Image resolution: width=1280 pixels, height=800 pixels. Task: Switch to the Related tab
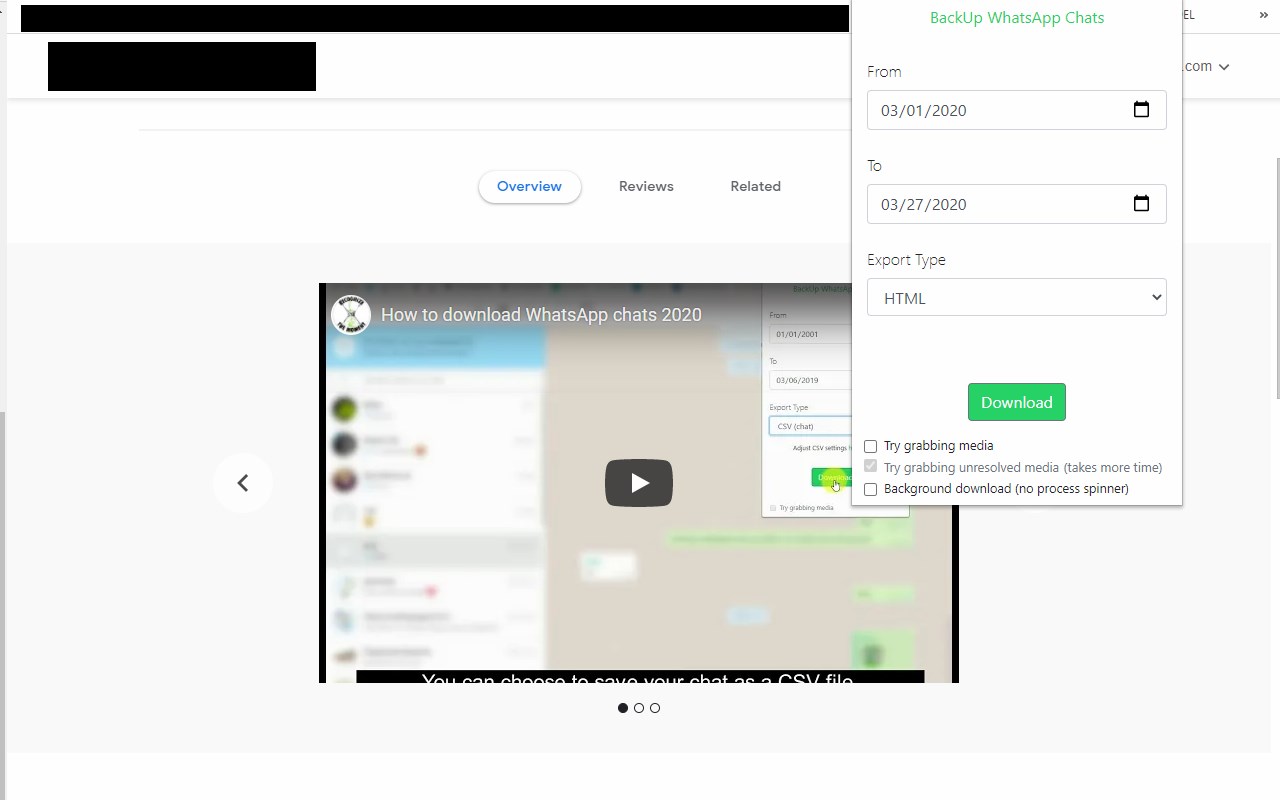755,186
